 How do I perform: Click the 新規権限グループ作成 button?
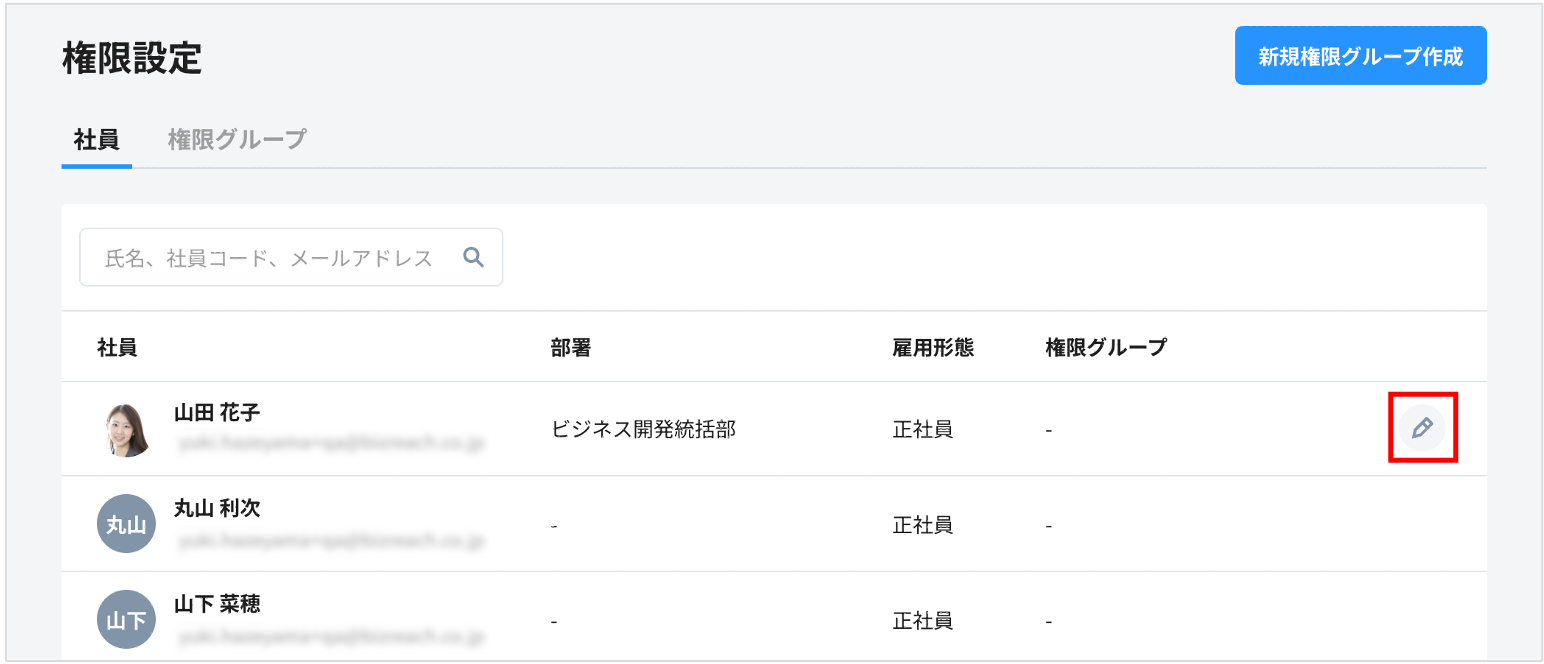(1360, 56)
